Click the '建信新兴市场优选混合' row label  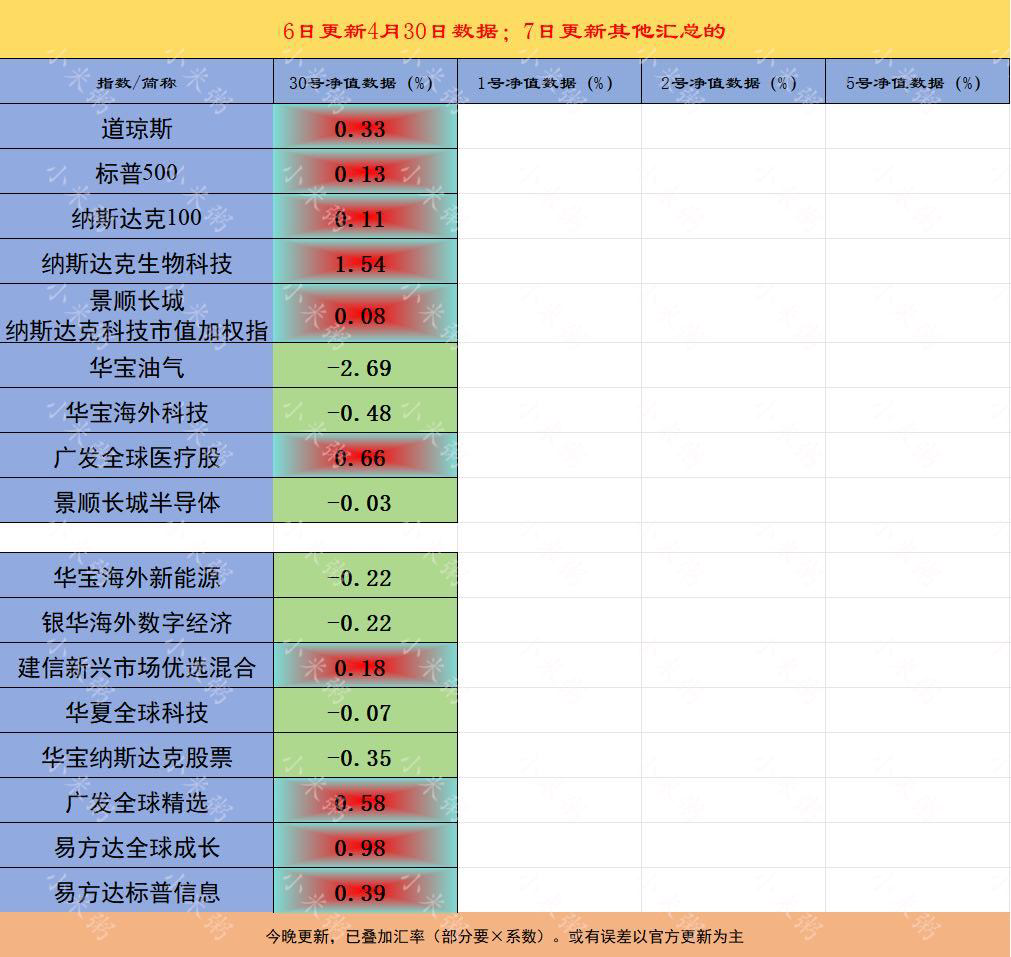click(x=137, y=666)
